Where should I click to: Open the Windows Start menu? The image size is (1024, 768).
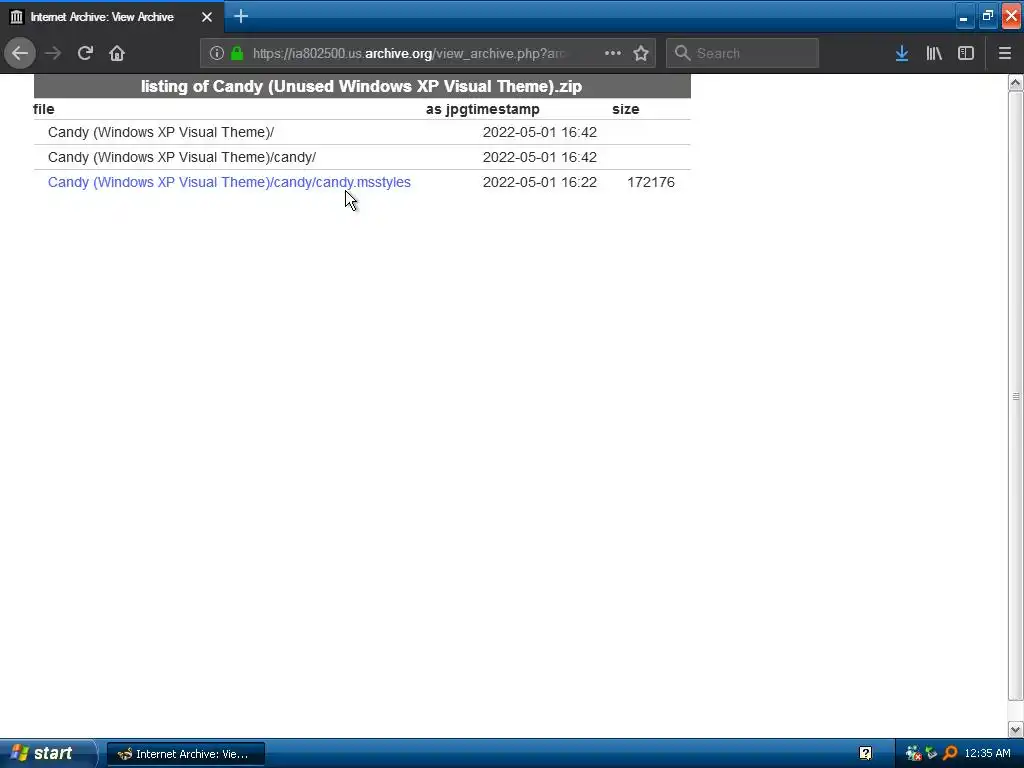[x=48, y=753]
